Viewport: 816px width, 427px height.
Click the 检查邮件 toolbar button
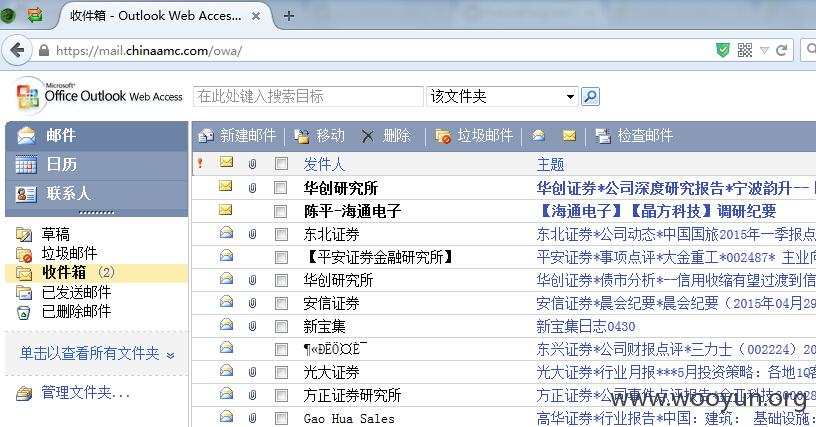[634, 136]
